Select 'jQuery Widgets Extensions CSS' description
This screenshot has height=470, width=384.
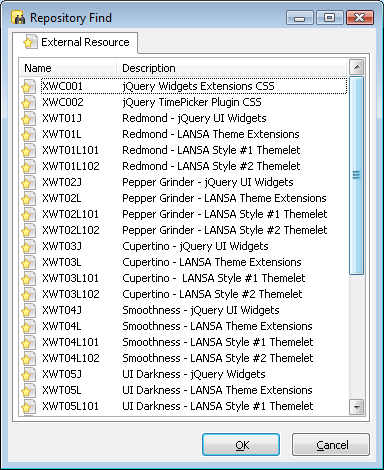198,86
